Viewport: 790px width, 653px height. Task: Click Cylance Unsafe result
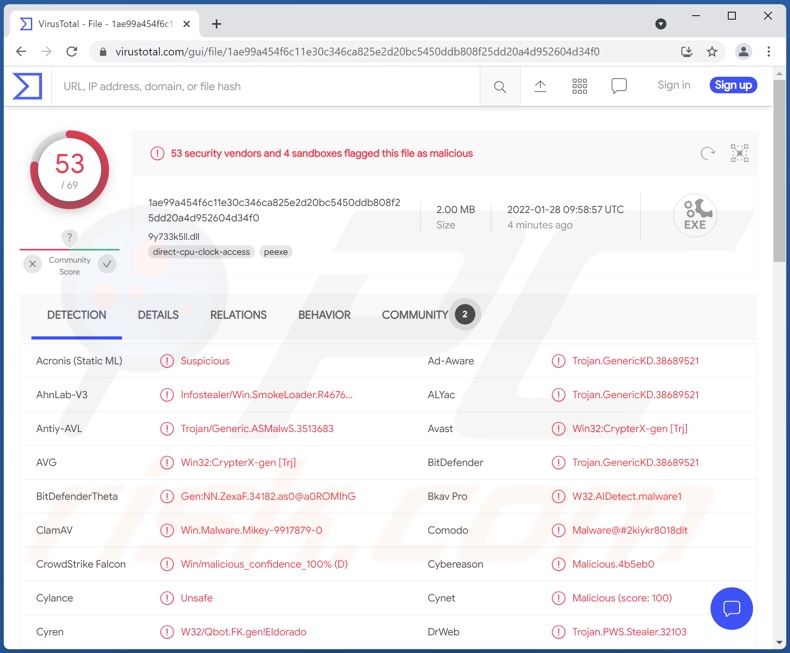point(196,598)
